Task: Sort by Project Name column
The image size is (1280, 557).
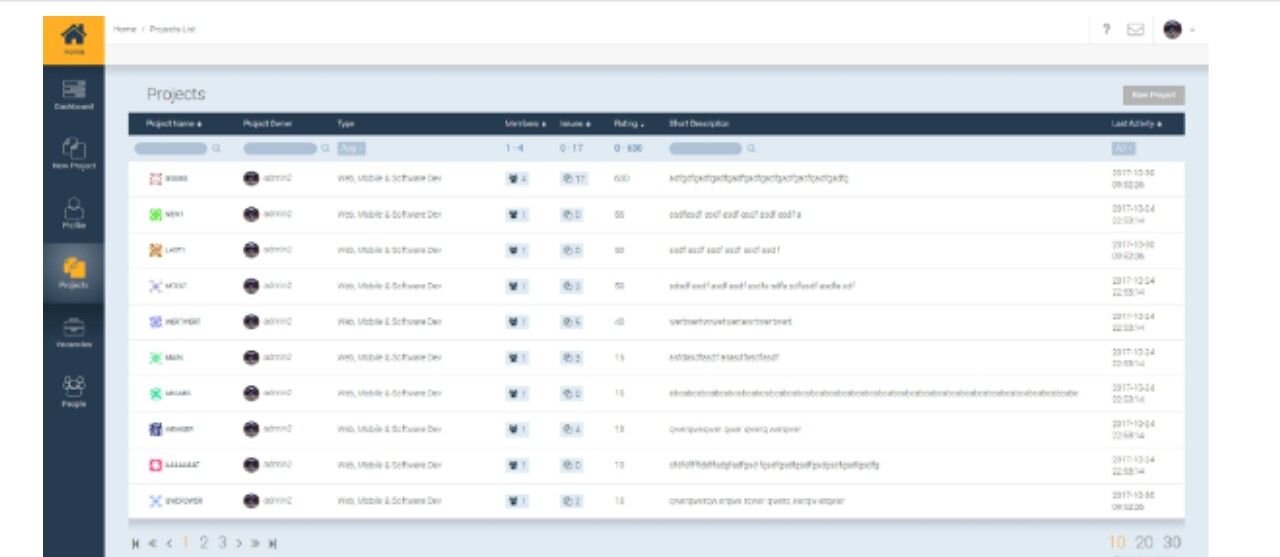Action: click(174, 124)
